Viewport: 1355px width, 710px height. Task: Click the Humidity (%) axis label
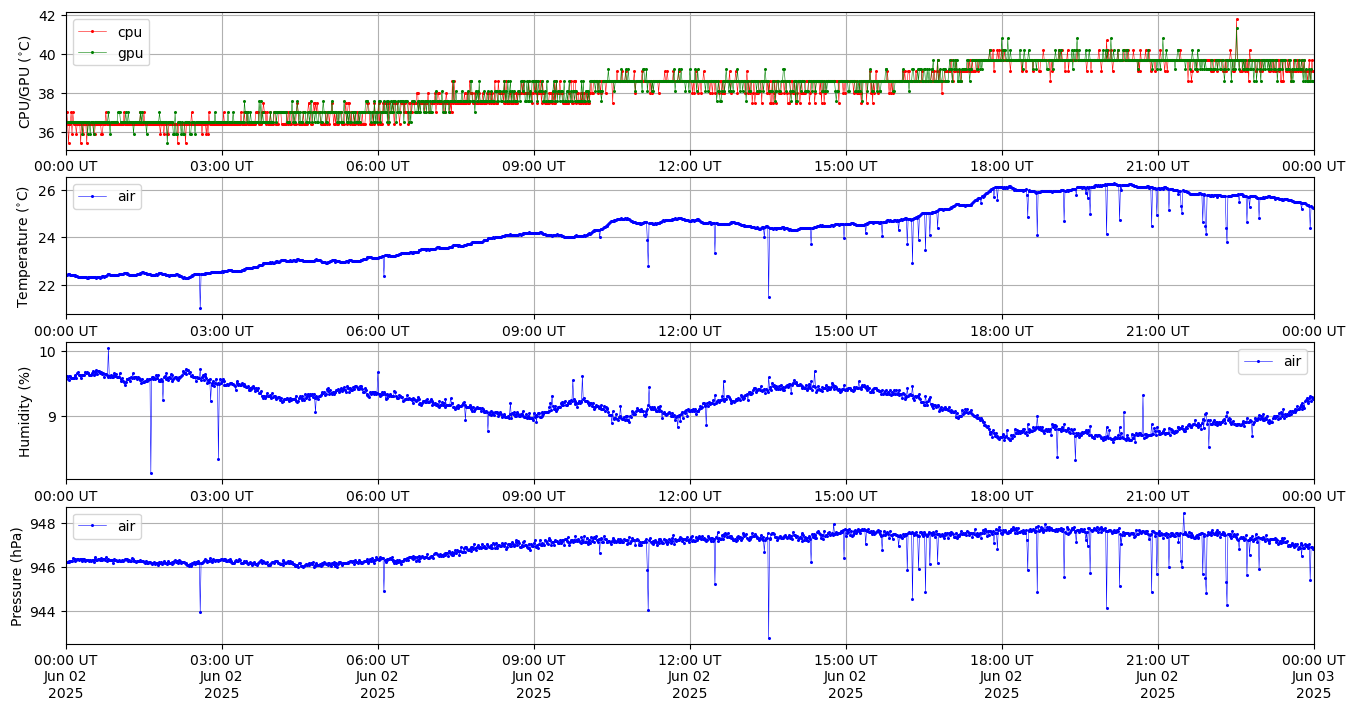[25, 411]
